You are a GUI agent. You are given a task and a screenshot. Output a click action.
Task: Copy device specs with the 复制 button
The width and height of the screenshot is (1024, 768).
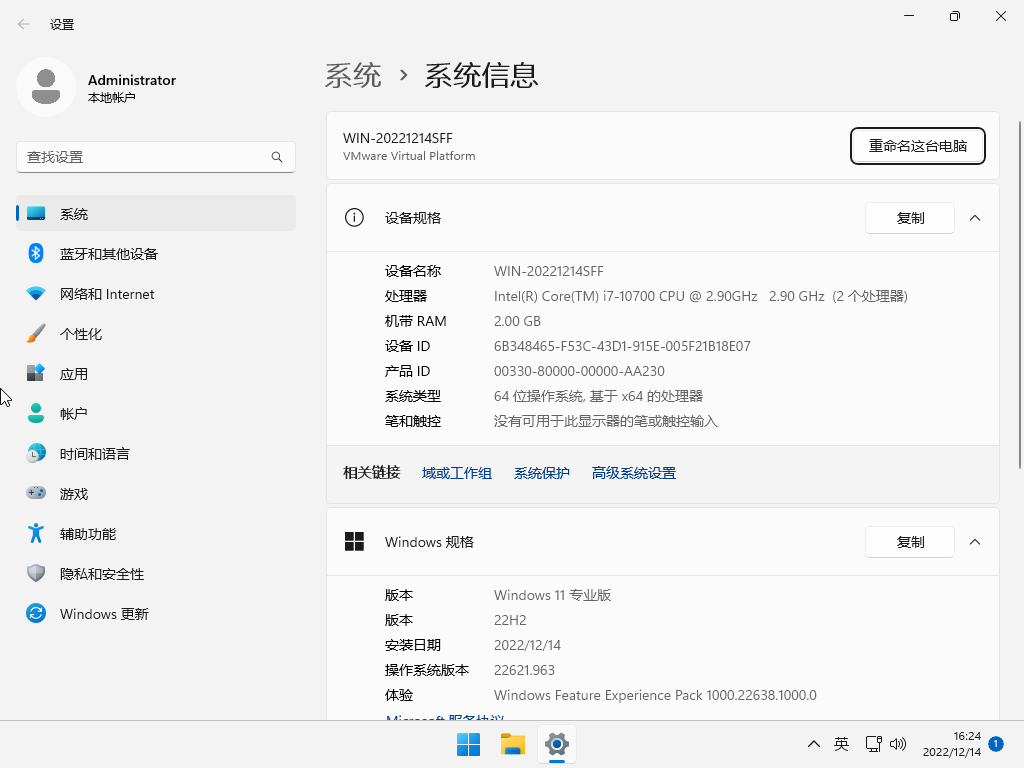coord(909,217)
